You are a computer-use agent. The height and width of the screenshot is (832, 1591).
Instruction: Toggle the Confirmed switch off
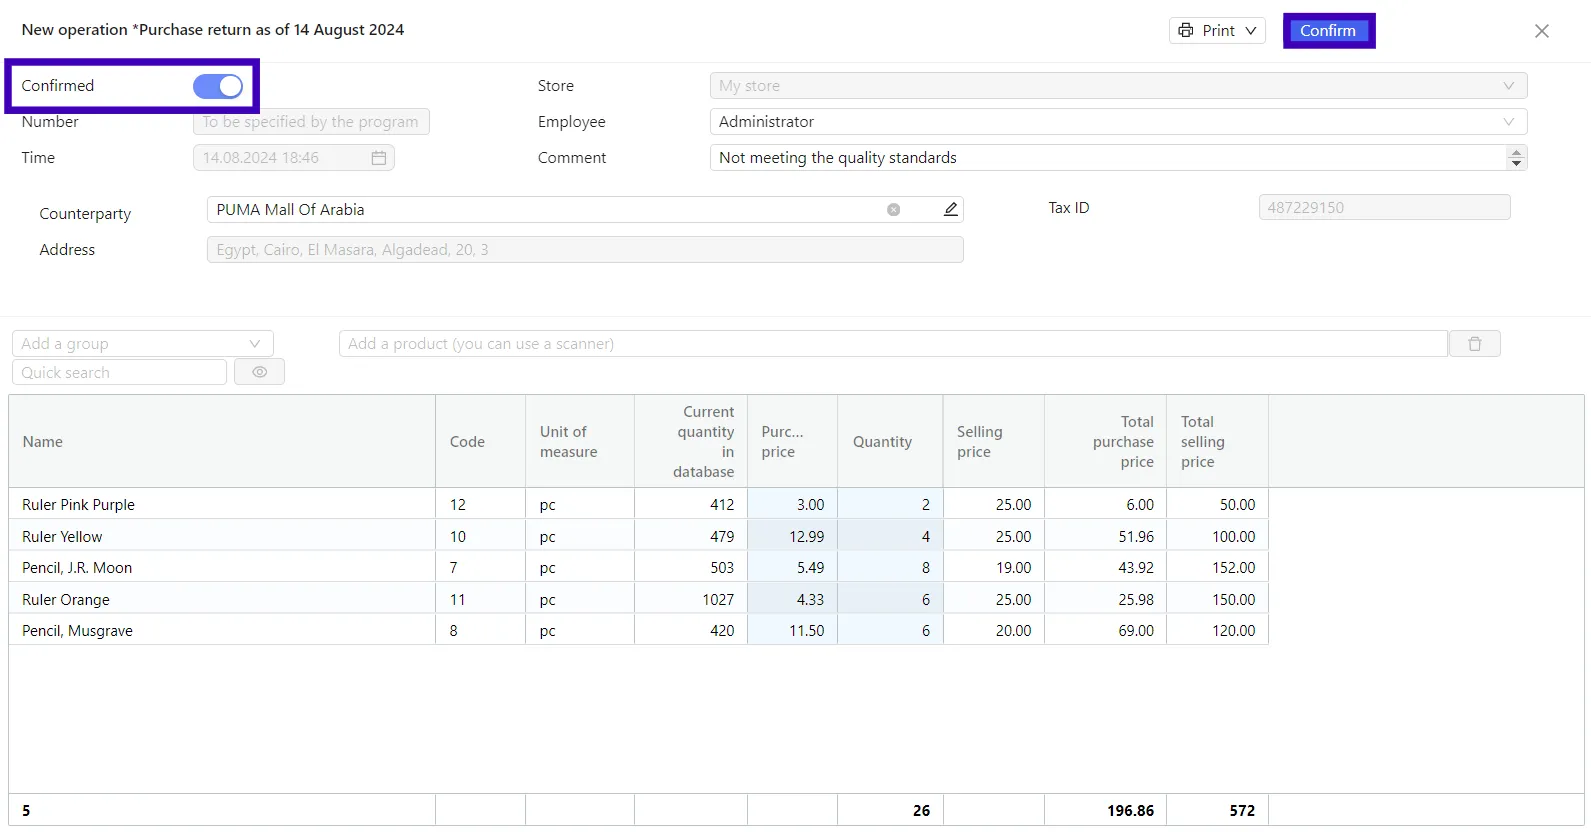(218, 86)
